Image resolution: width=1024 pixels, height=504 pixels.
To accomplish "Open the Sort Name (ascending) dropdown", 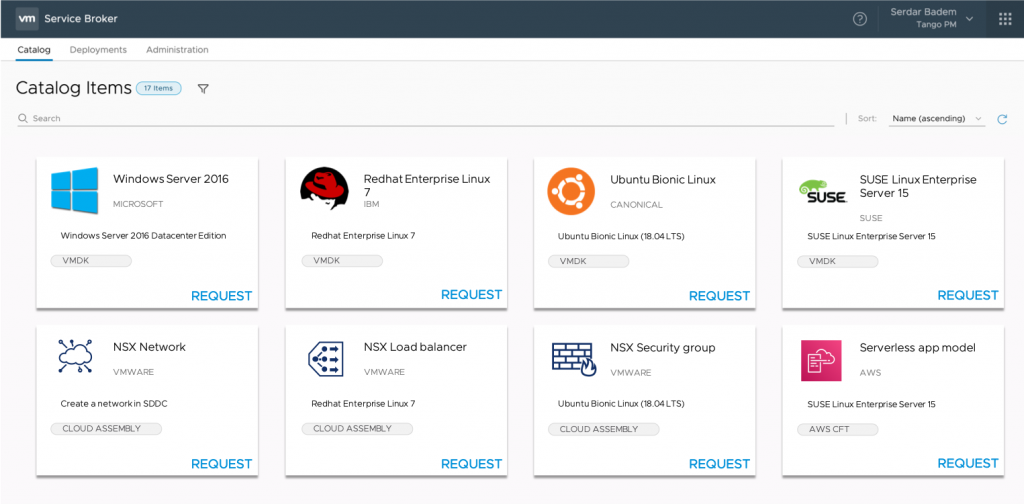I will pos(936,119).
